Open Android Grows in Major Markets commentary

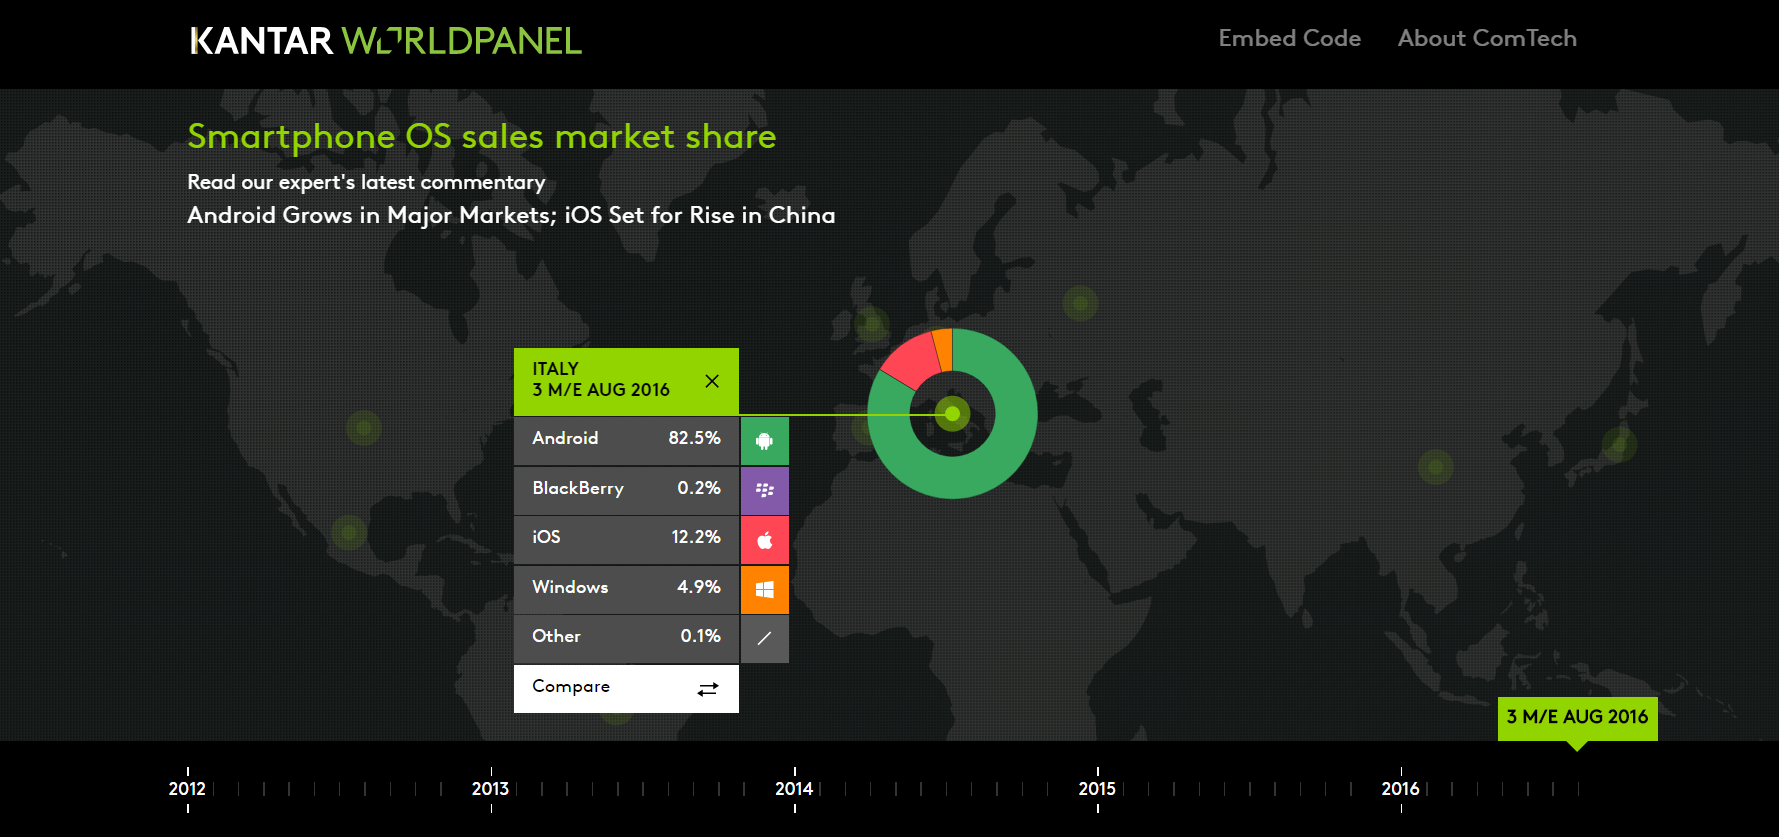point(511,215)
